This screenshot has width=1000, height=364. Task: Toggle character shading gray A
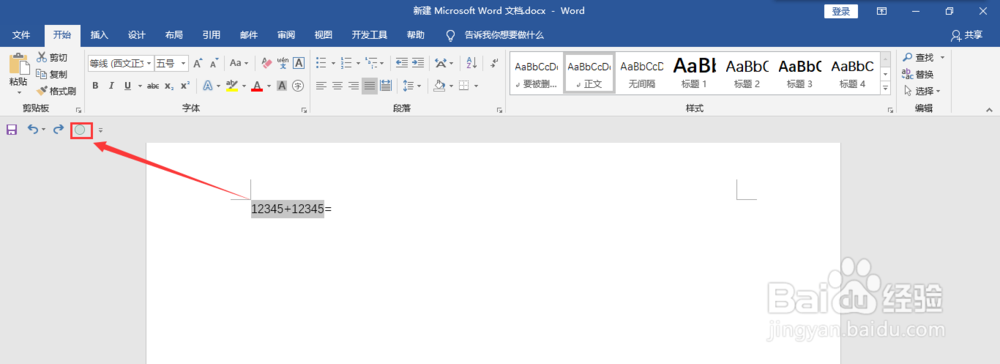coord(281,85)
